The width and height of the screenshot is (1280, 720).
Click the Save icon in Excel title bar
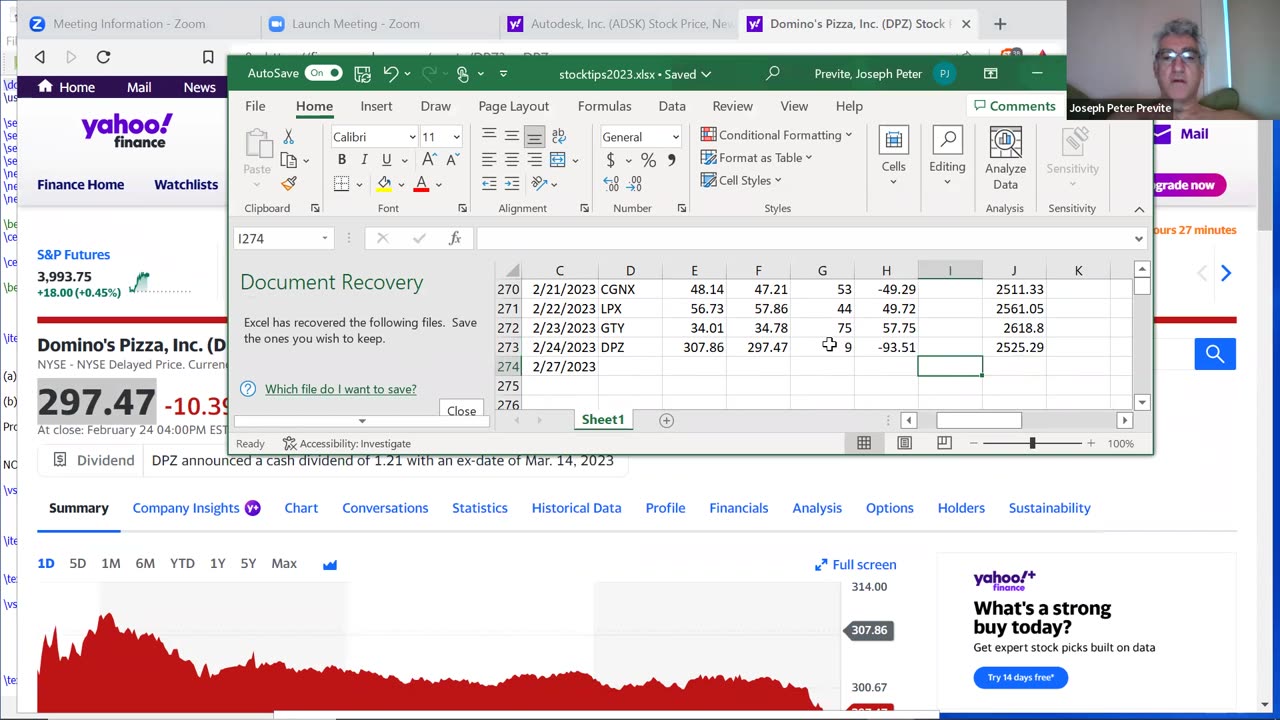coord(362,73)
